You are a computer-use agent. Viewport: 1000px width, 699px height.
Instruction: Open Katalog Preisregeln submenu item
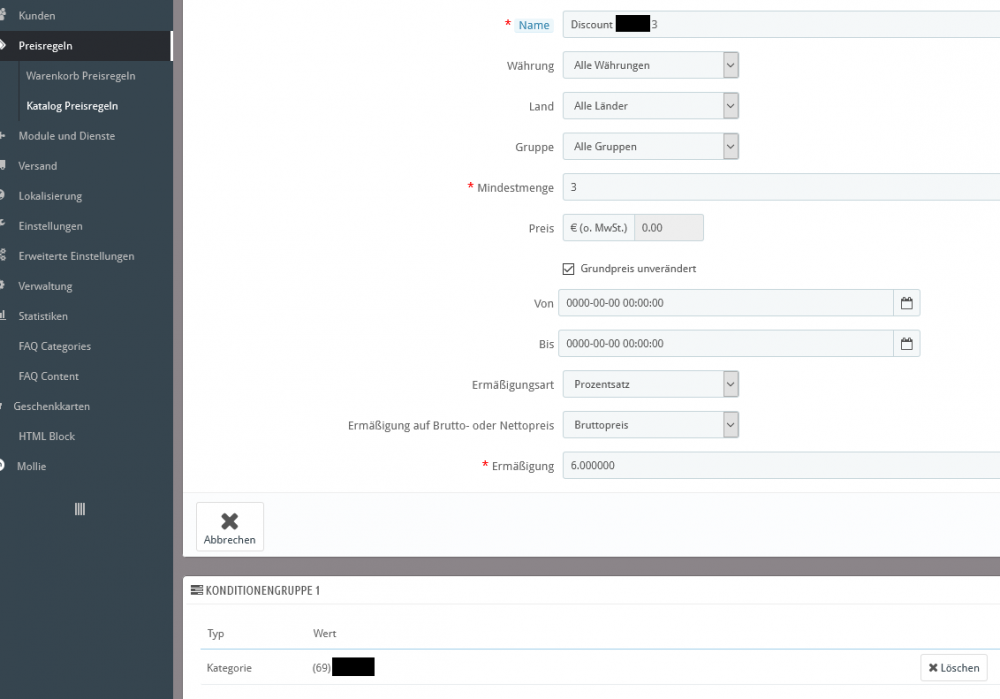coord(72,106)
